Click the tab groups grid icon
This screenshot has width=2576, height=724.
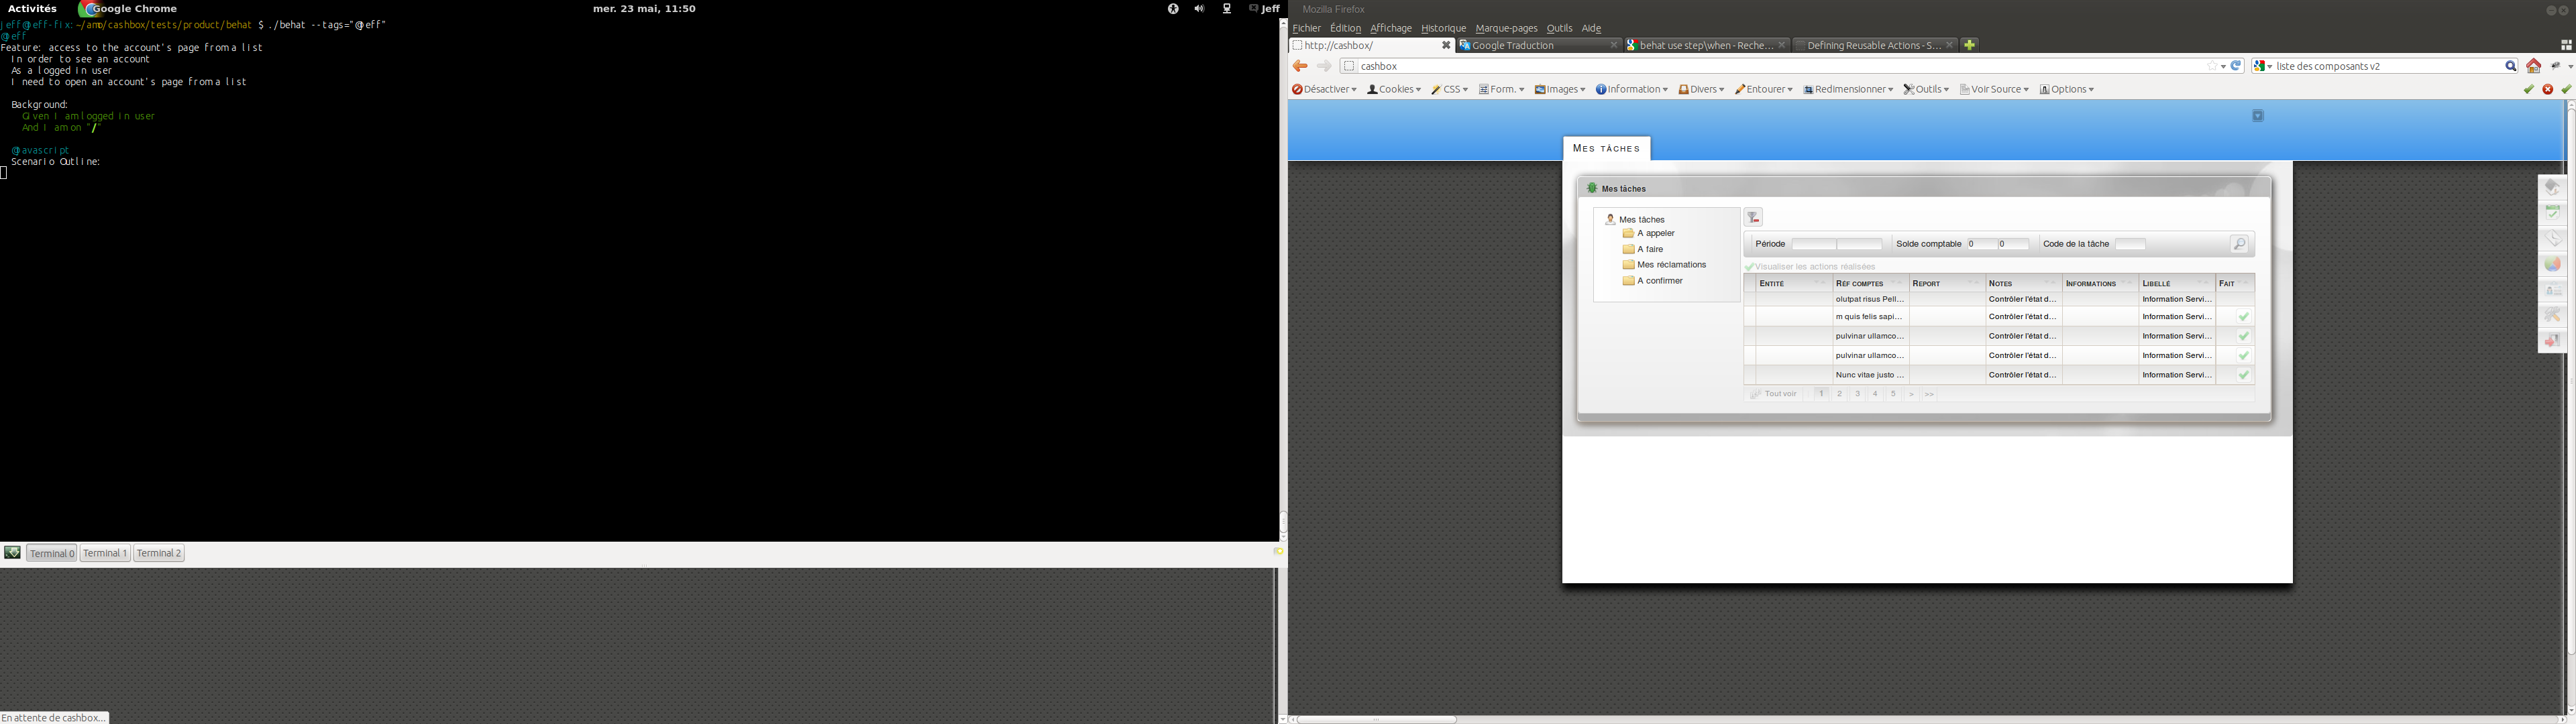2566,46
